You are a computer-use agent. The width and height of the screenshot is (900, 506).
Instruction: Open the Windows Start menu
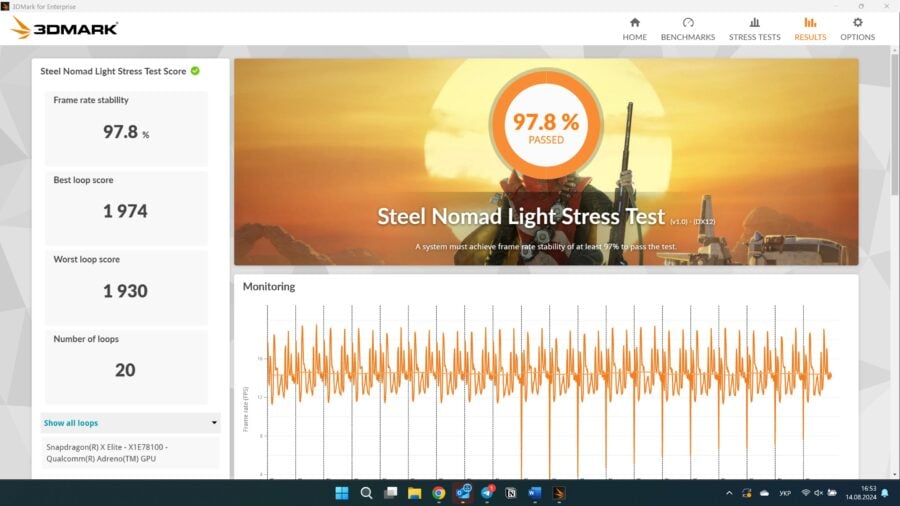tap(342, 493)
